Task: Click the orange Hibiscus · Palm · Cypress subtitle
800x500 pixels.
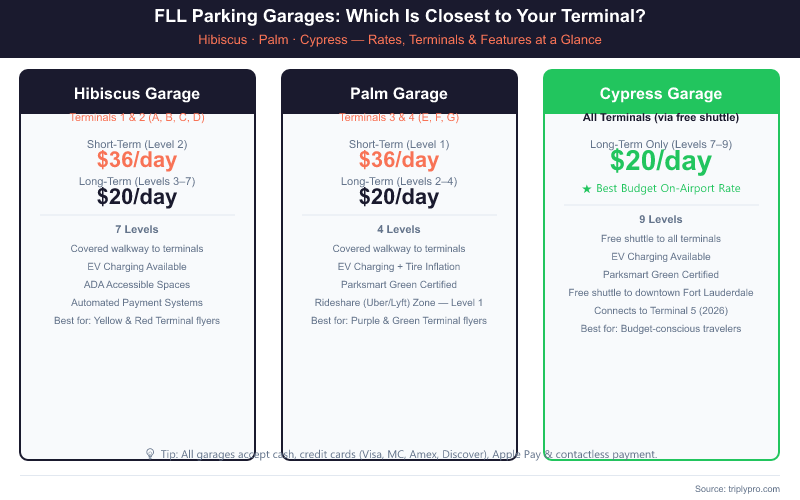Action: click(400, 40)
